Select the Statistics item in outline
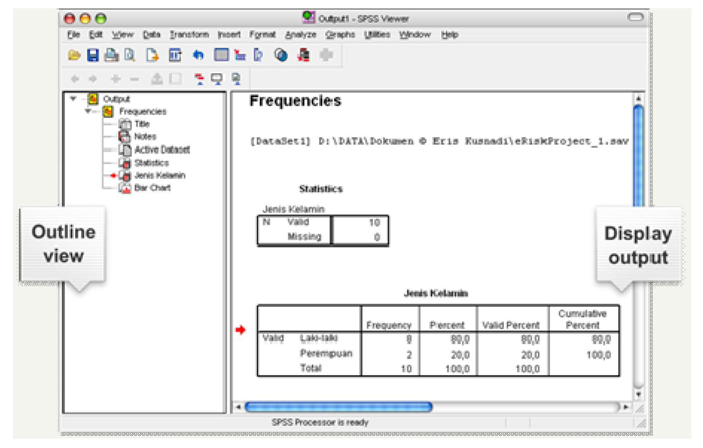Screen dimensions: 703x448 (x=152, y=162)
